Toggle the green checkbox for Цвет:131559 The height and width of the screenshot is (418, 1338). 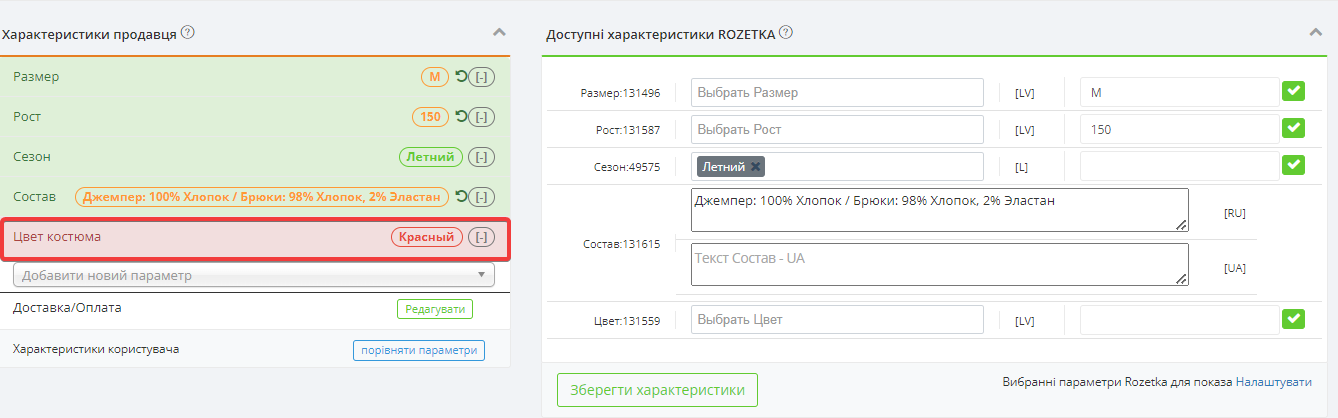(1294, 319)
